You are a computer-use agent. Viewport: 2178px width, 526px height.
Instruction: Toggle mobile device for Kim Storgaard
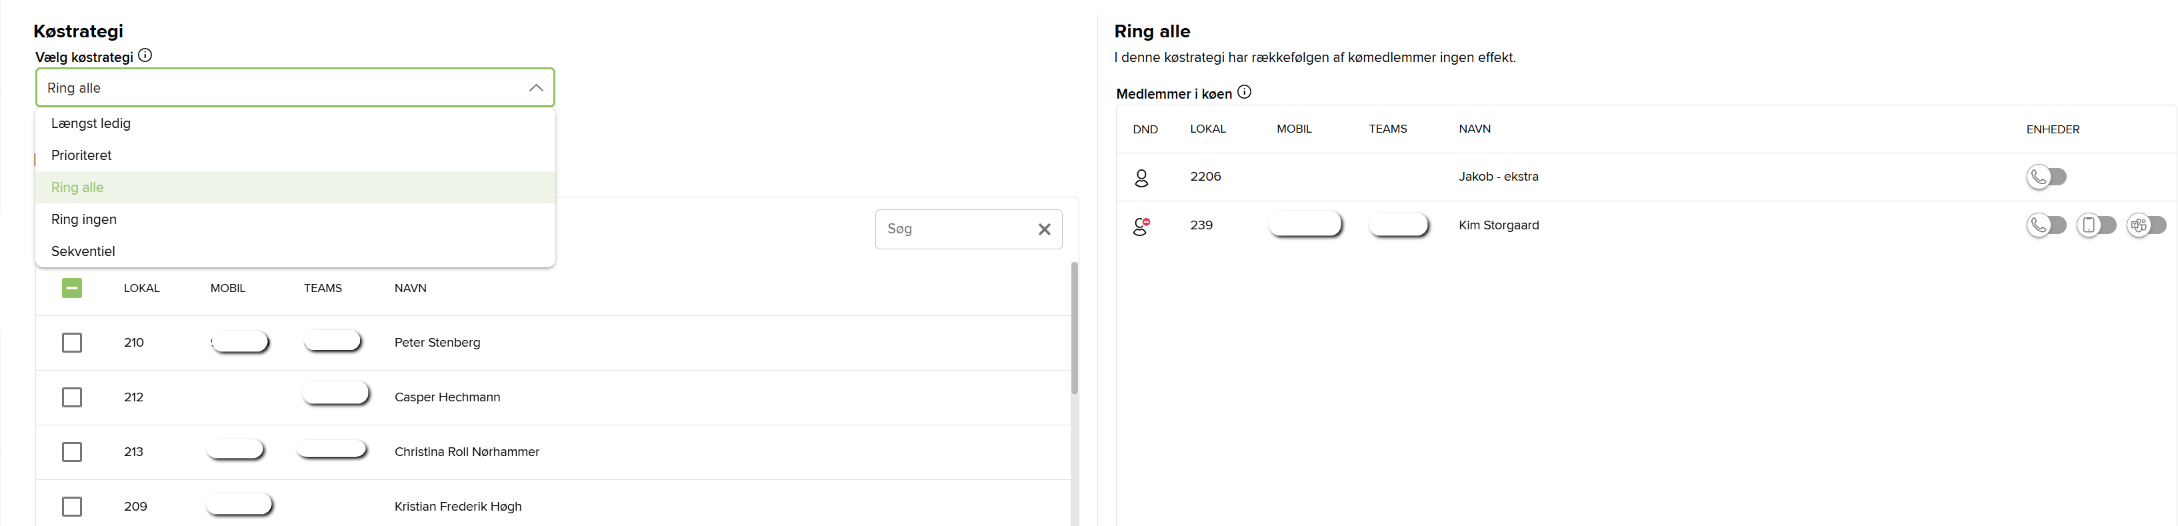(2096, 225)
